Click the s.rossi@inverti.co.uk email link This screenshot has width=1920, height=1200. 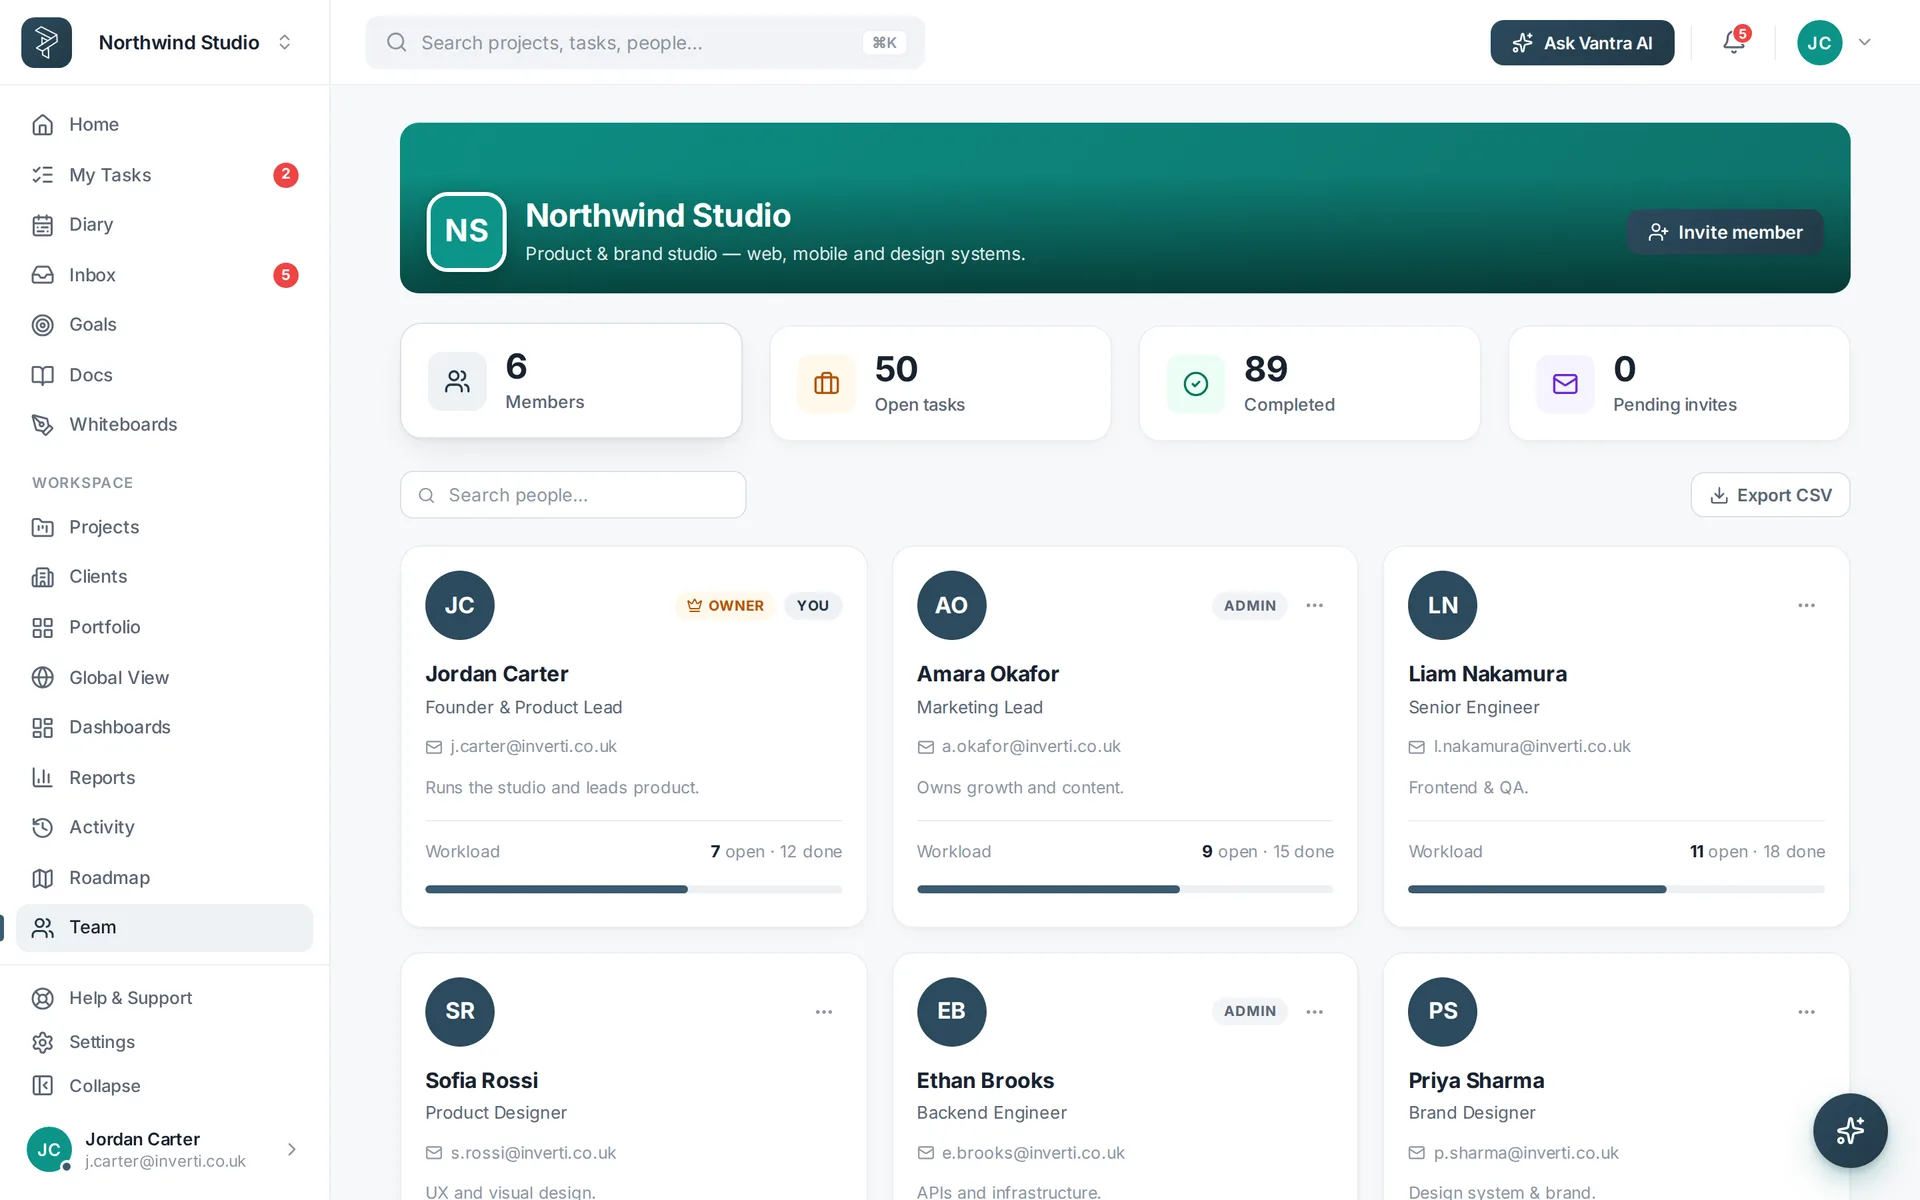(533, 1153)
